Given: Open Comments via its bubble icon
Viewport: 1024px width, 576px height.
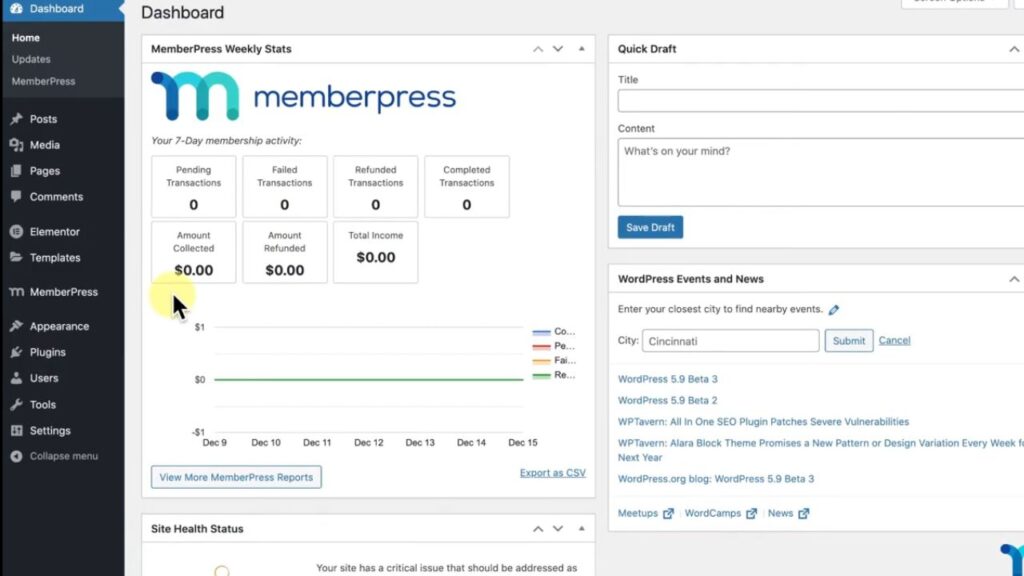Looking at the screenshot, I should (x=16, y=197).
